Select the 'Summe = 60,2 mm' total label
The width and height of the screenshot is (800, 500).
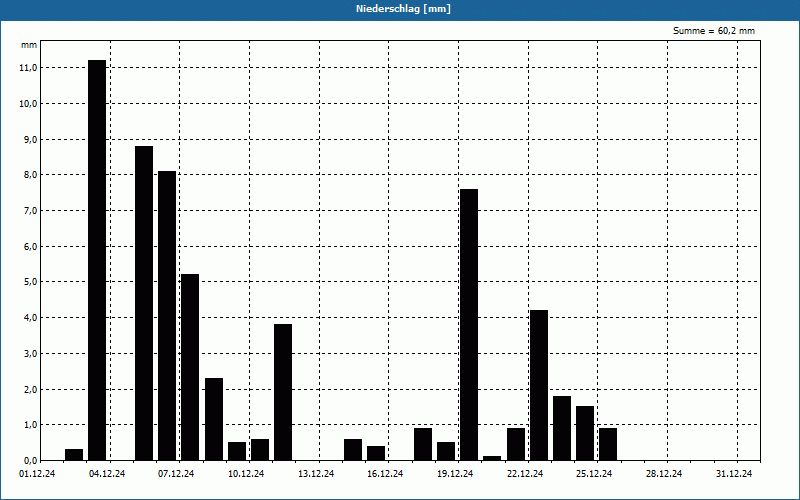[714, 31]
